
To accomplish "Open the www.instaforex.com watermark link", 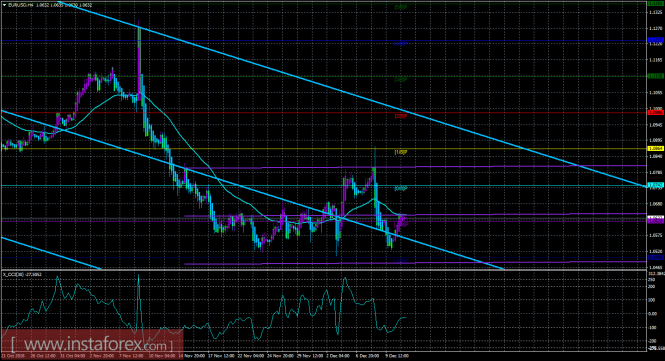I will click(92, 344).
